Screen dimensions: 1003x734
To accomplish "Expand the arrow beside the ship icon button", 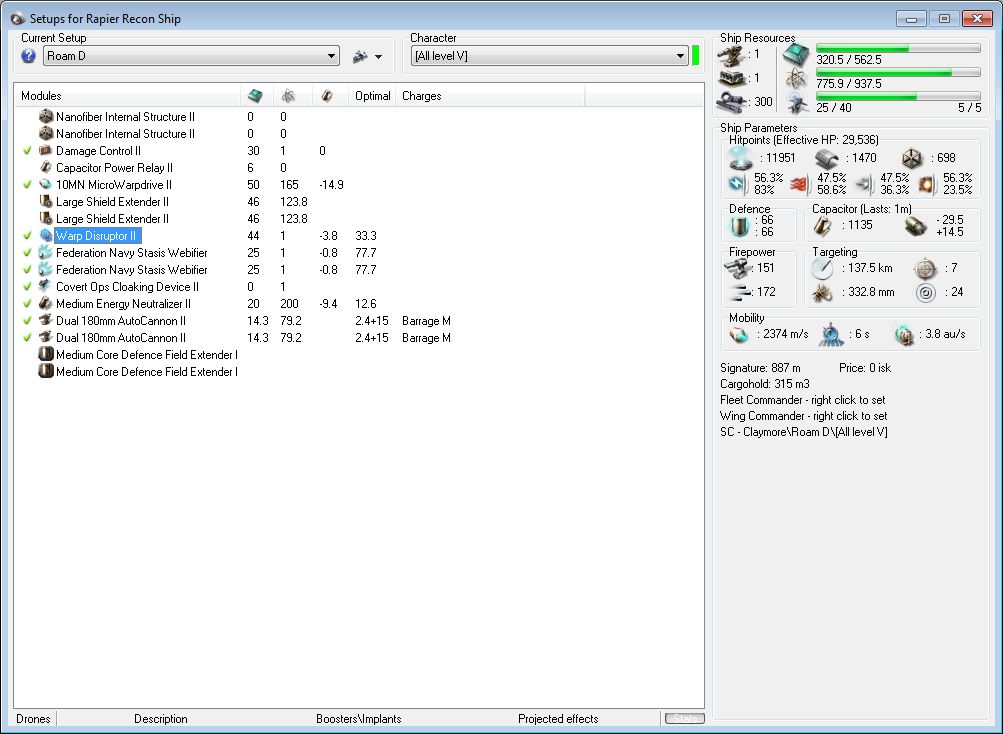I will tap(379, 56).
